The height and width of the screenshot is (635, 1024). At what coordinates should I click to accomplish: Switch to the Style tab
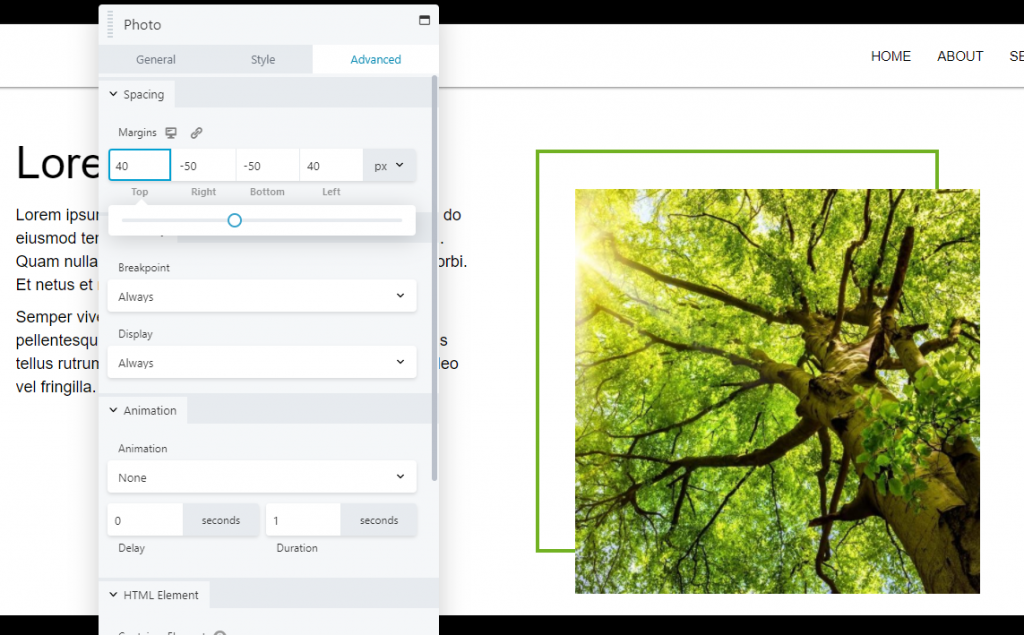pos(263,59)
